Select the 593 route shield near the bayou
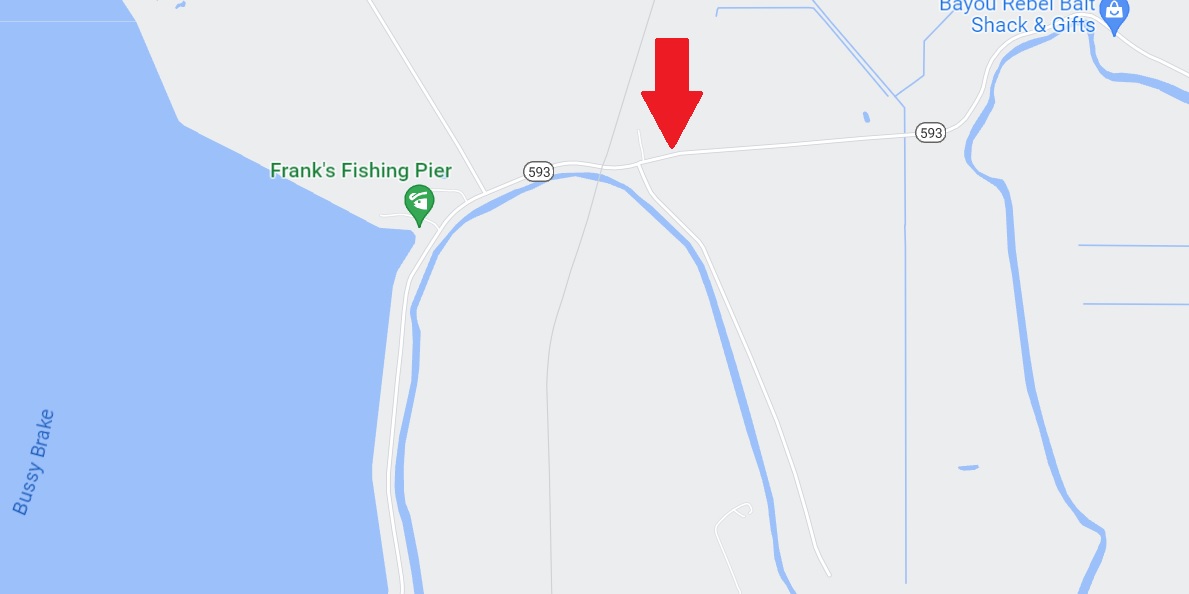The width and height of the screenshot is (1189, 594). pyautogui.click(x=930, y=133)
